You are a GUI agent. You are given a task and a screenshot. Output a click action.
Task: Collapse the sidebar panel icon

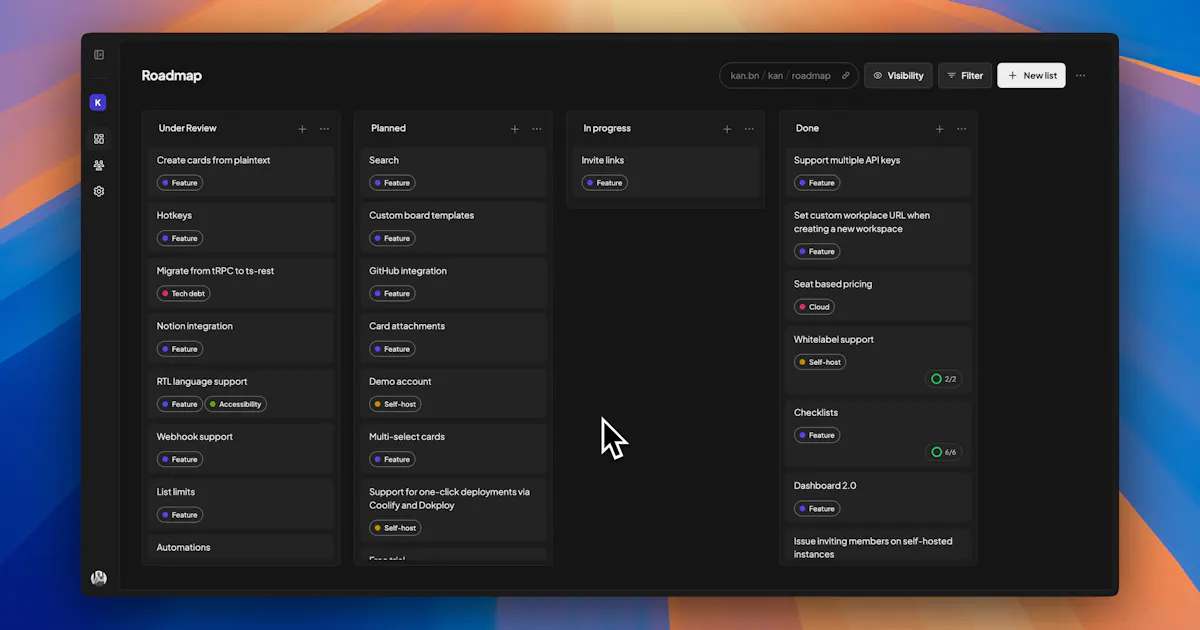point(99,55)
